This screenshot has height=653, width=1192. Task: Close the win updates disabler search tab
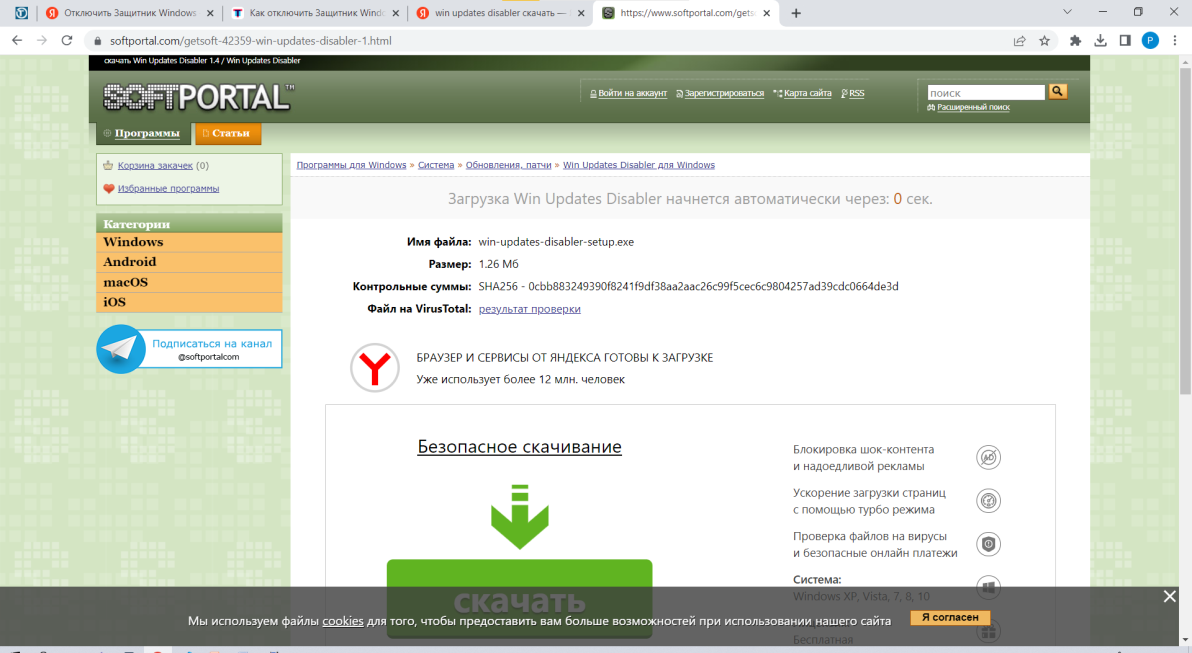coord(581,13)
